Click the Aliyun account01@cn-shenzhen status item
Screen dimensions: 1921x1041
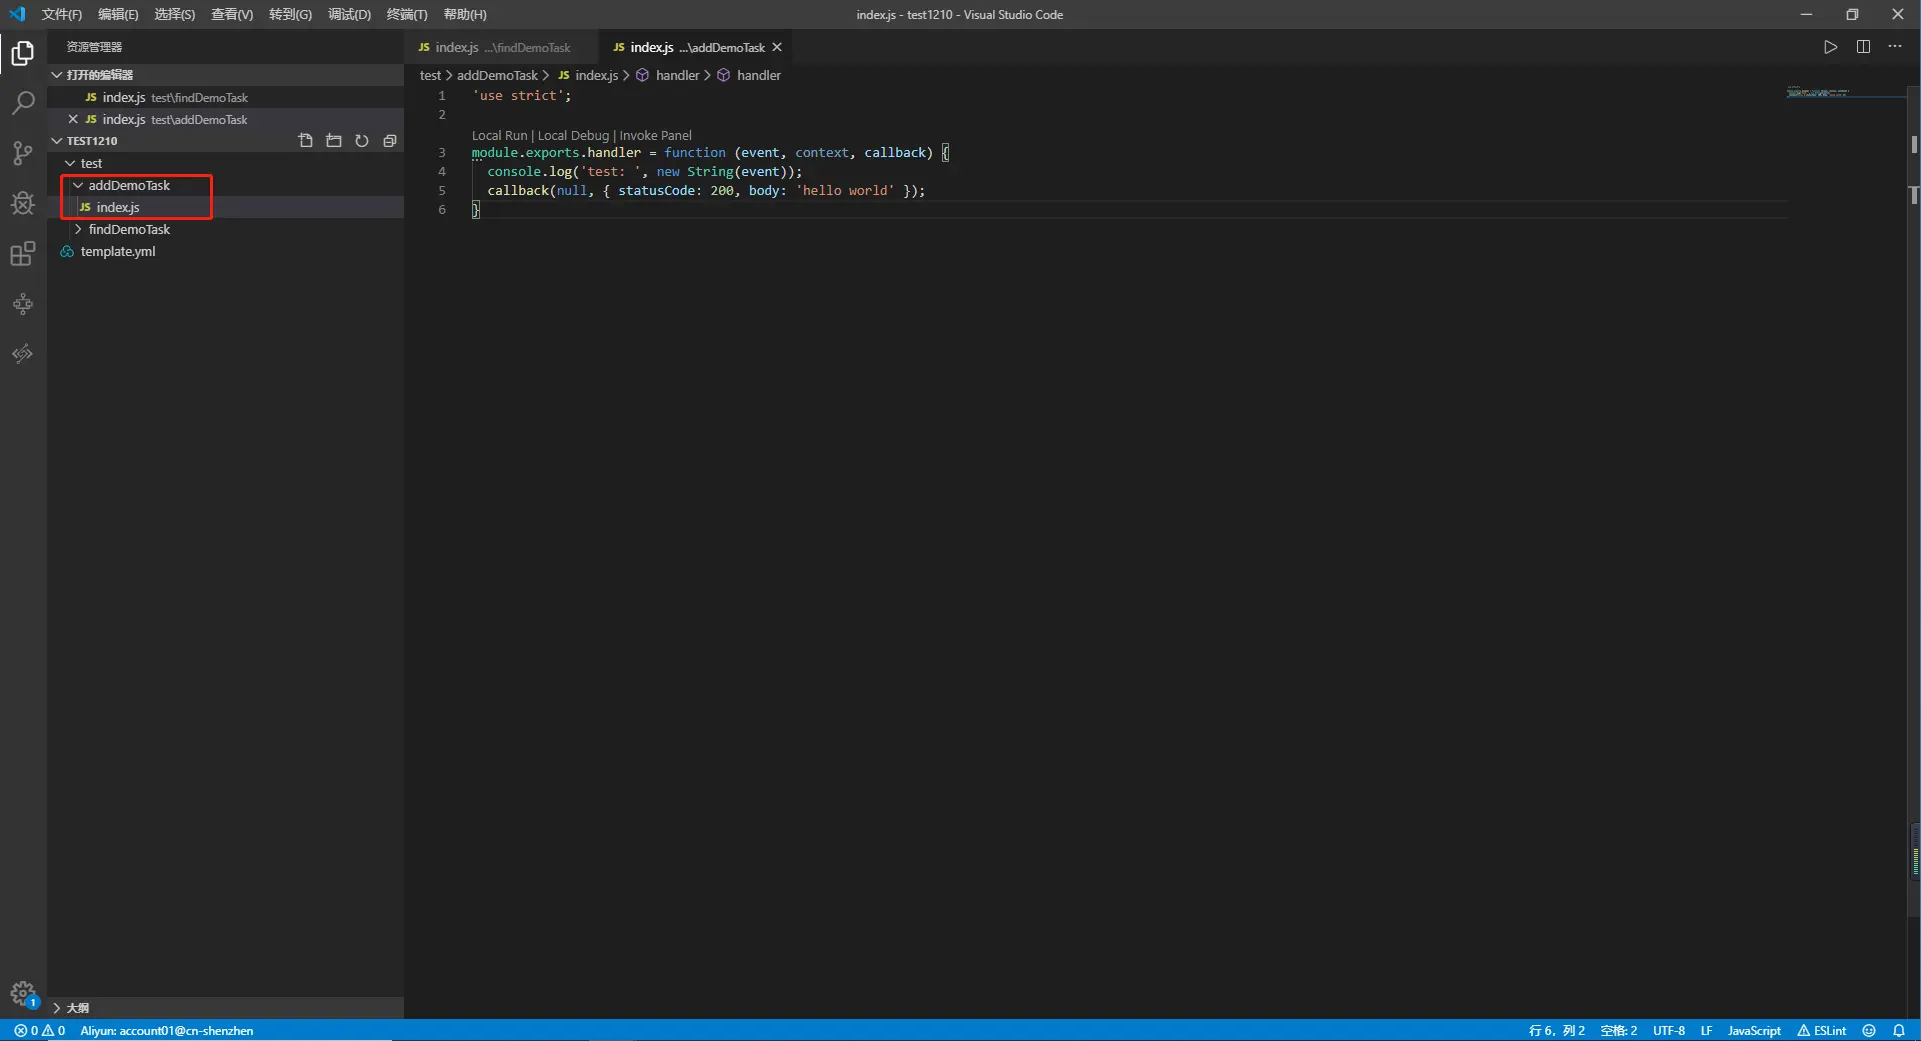coord(167,1031)
